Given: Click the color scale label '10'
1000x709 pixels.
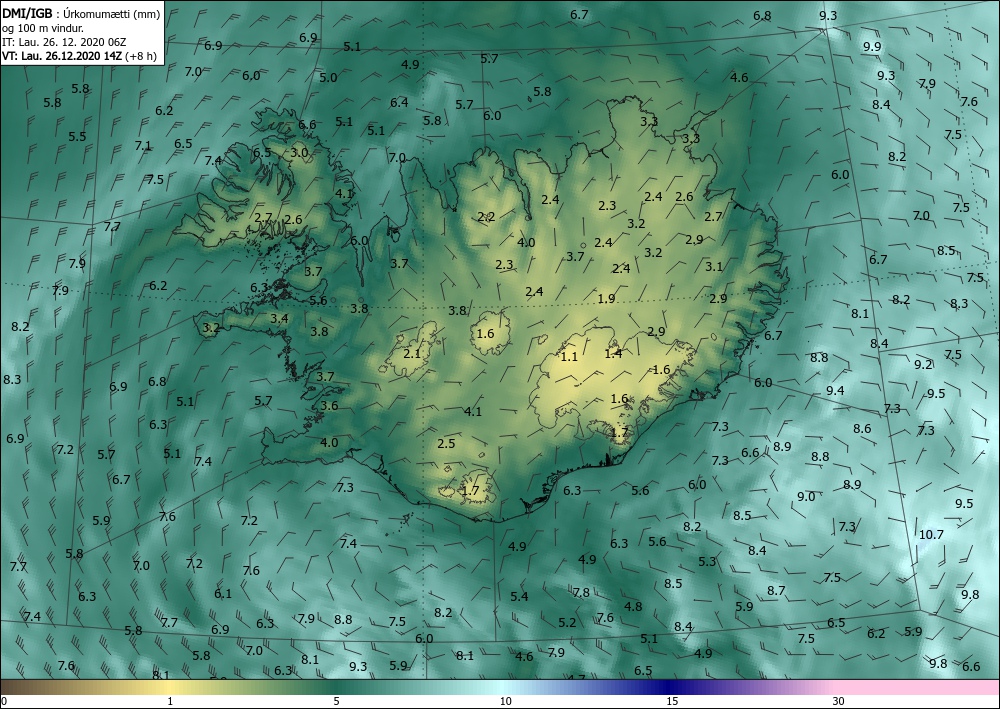Looking at the screenshot, I should coord(505,701).
